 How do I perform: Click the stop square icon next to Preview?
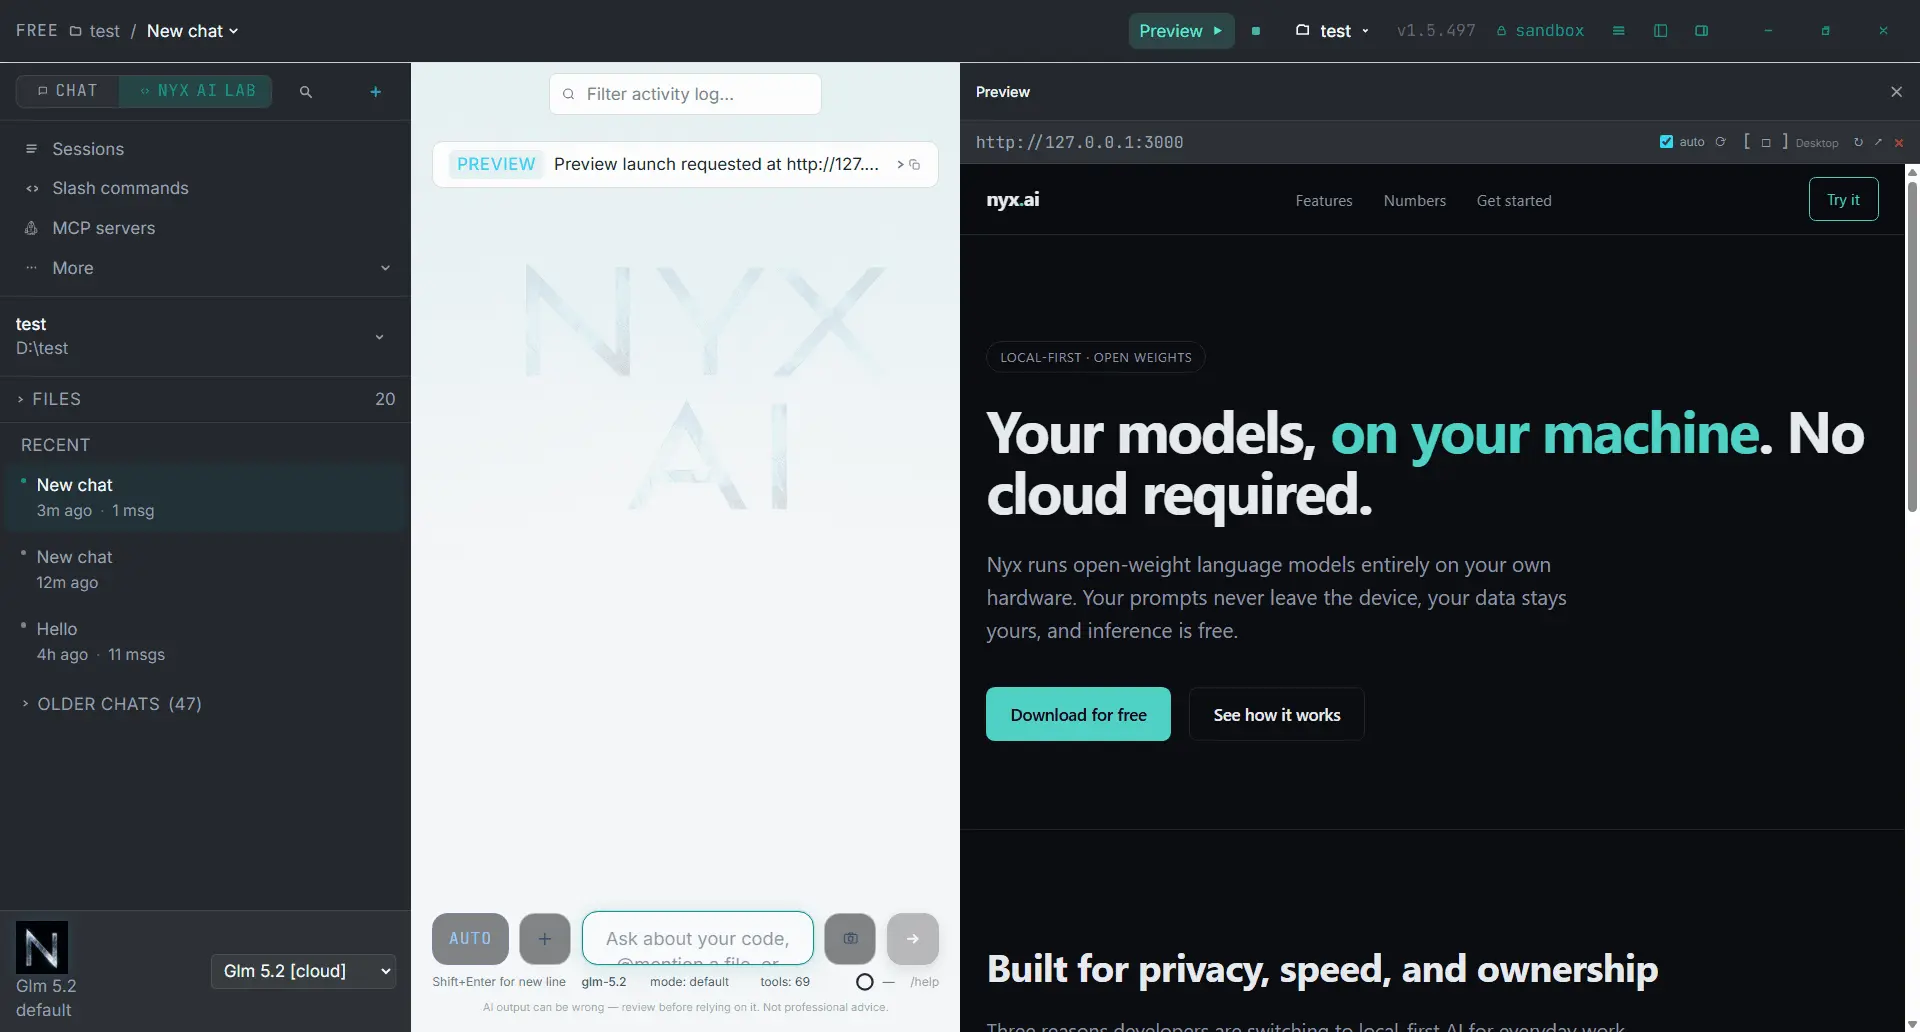[1256, 31]
